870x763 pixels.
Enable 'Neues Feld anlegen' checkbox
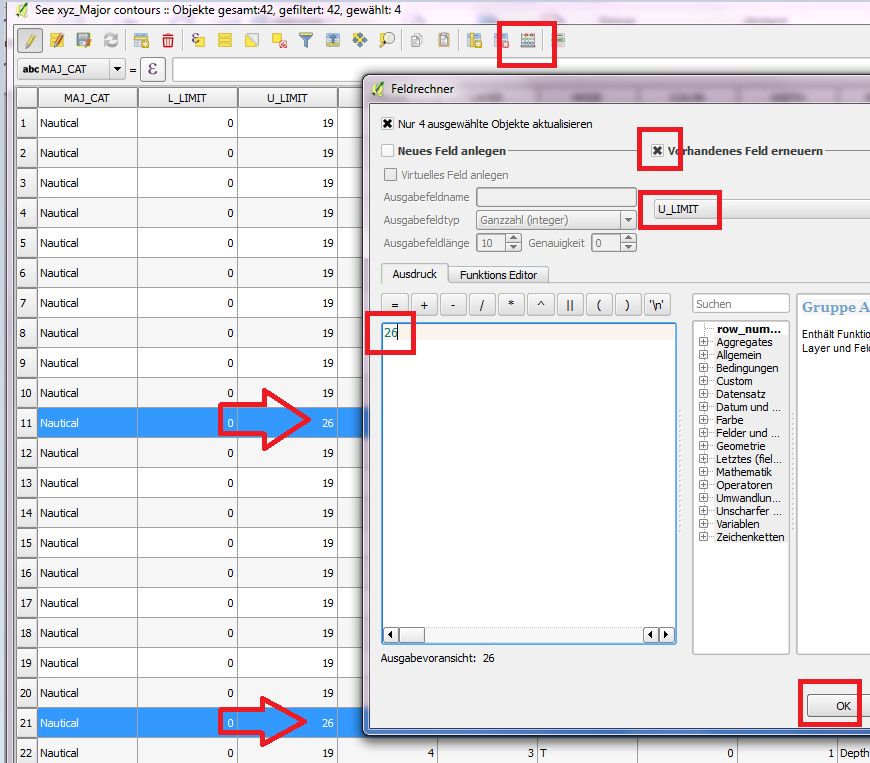[x=388, y=151]
